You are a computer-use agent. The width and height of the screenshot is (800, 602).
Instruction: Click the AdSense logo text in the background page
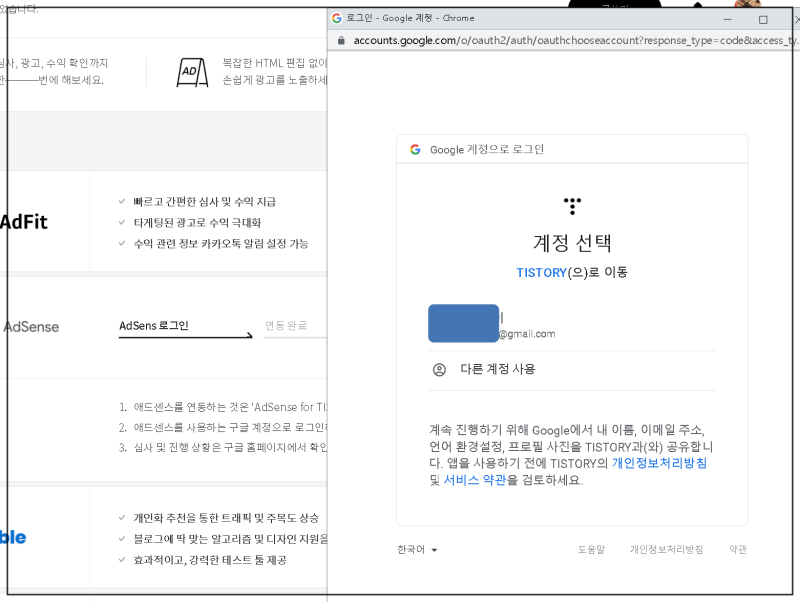click(31, 327)
